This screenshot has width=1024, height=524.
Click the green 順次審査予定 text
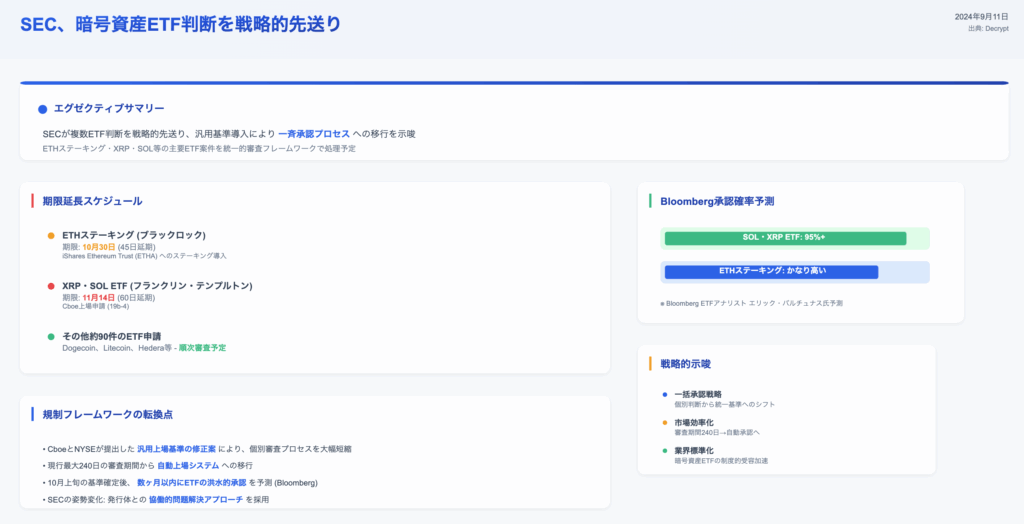click(202, 348)
